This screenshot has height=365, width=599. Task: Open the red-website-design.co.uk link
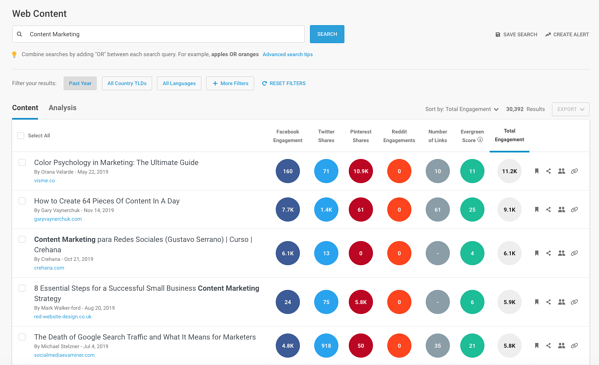click(x=63, y=316)
